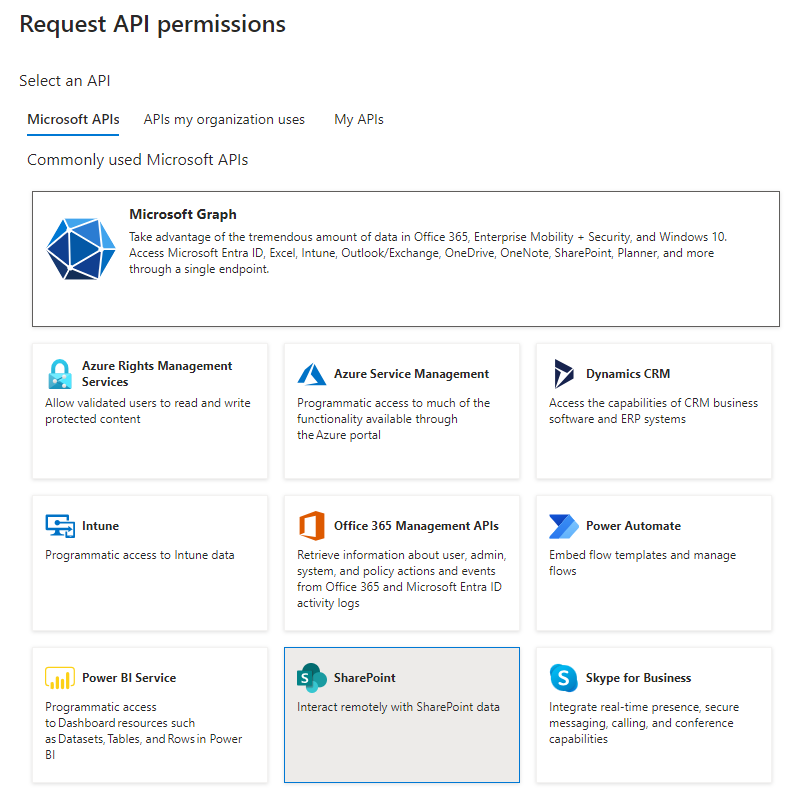Switch to the Microsoft APIs tab
Viewport: 809px width, 790px height.
(x=72, y=119)
